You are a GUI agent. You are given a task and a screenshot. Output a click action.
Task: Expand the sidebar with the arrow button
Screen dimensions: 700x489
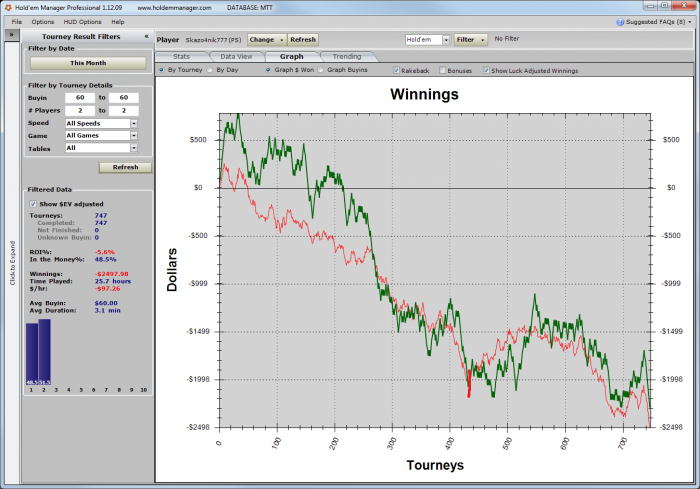[x=12, y=35]
